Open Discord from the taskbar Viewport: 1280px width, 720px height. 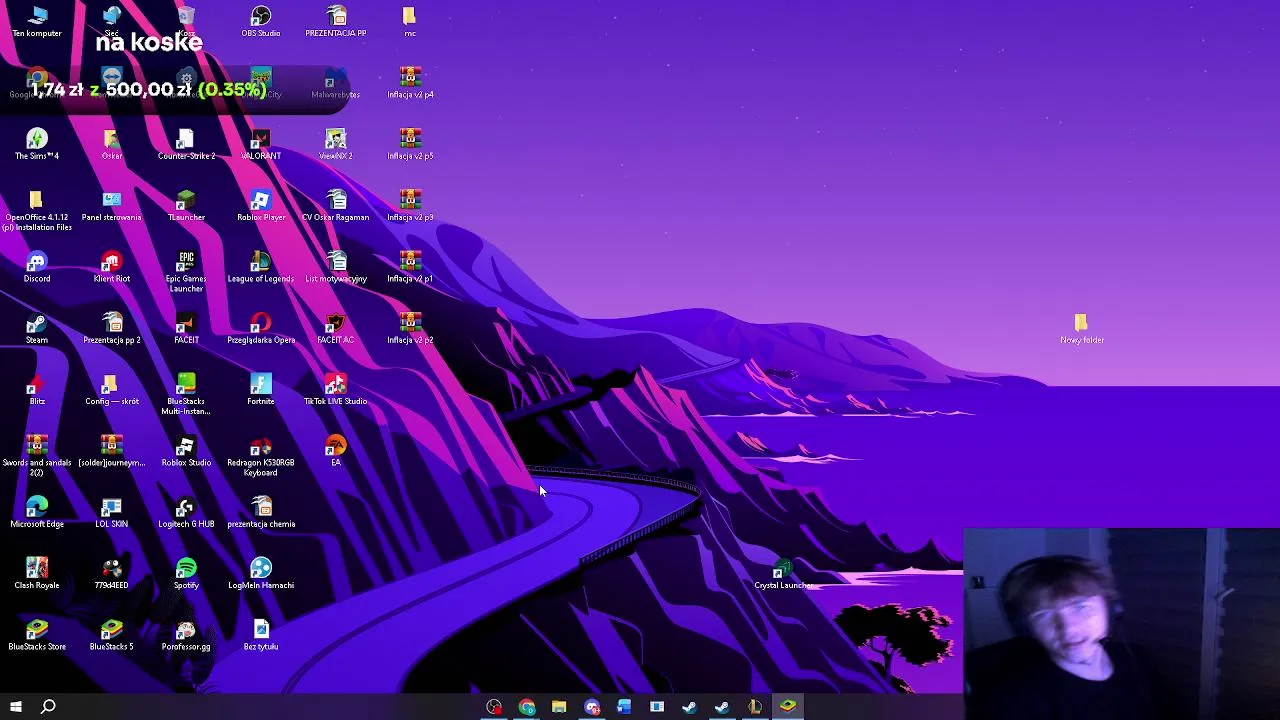(592, 707)
